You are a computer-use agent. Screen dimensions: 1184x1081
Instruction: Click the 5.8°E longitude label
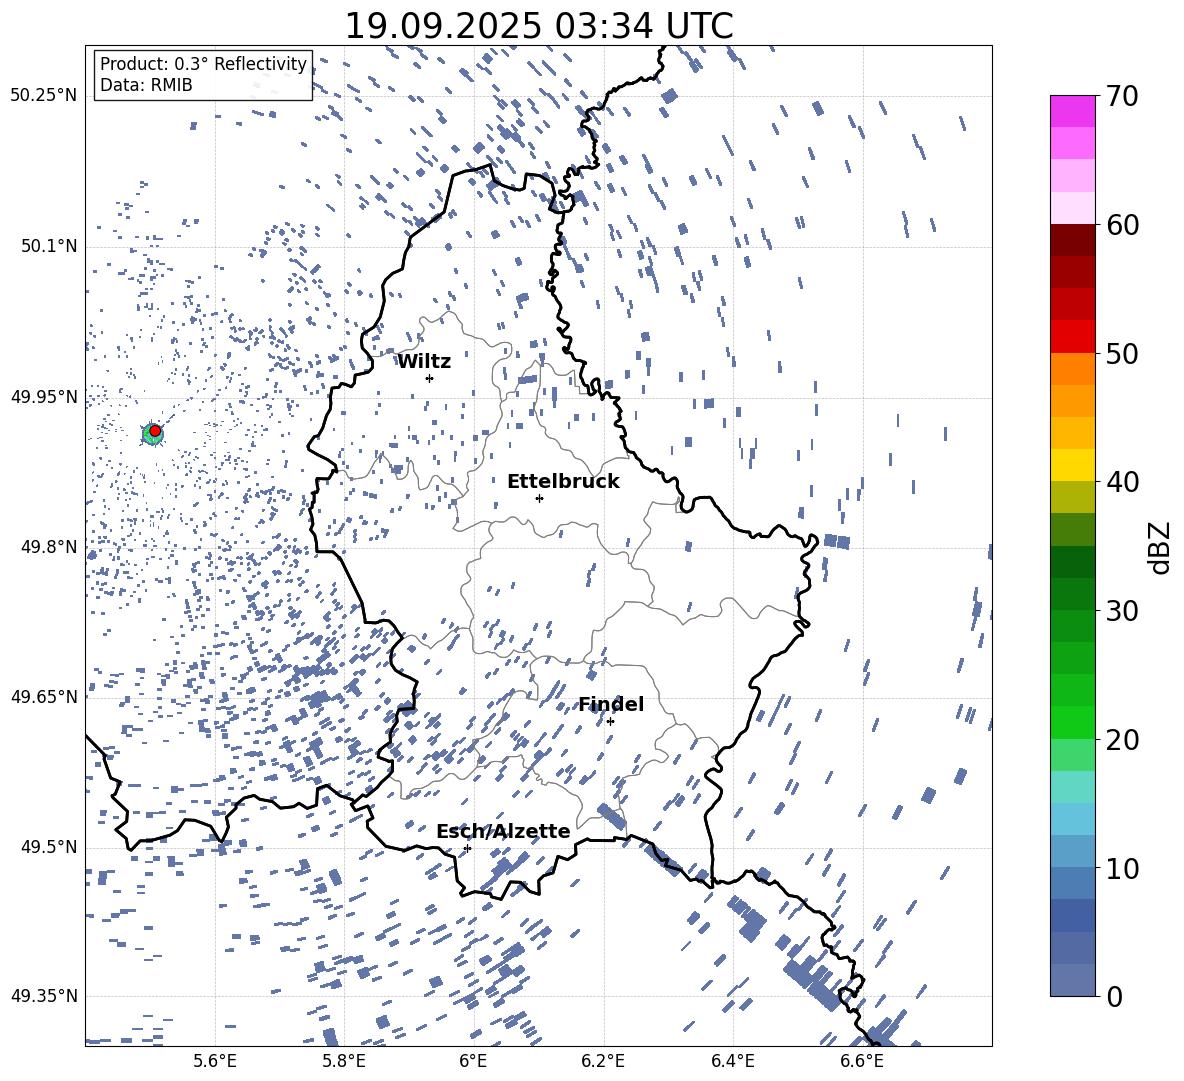(x=344, y=1062)
